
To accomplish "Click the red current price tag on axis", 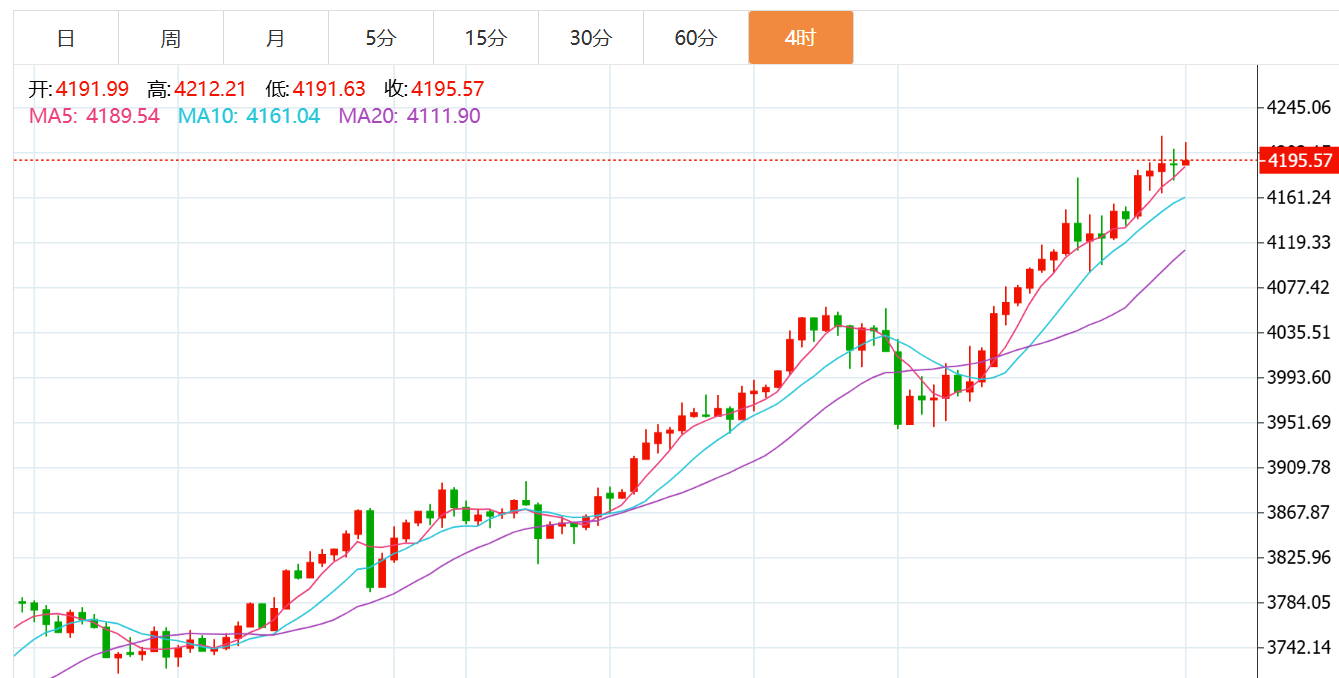I will [1297, 160].
